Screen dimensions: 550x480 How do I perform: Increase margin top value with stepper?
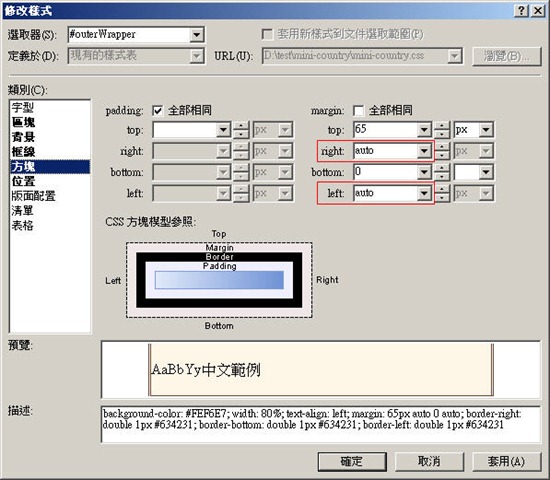point(442,126)
